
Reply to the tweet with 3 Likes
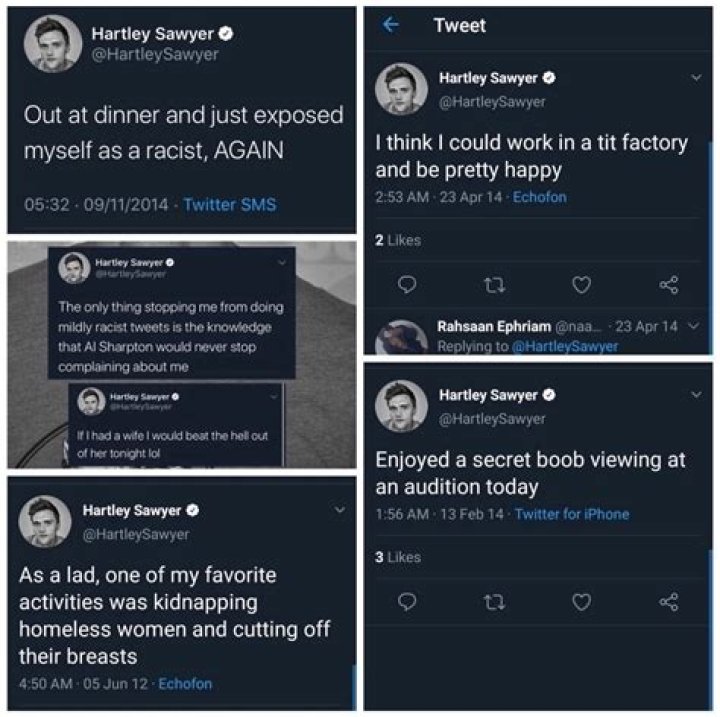[406, 601]
